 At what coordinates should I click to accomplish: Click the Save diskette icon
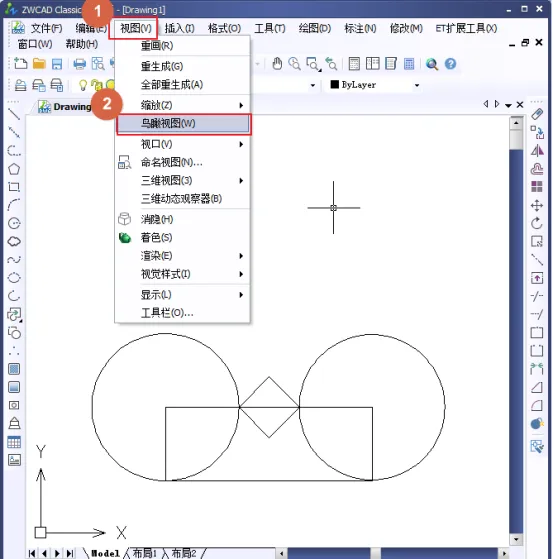pos(57,64)
